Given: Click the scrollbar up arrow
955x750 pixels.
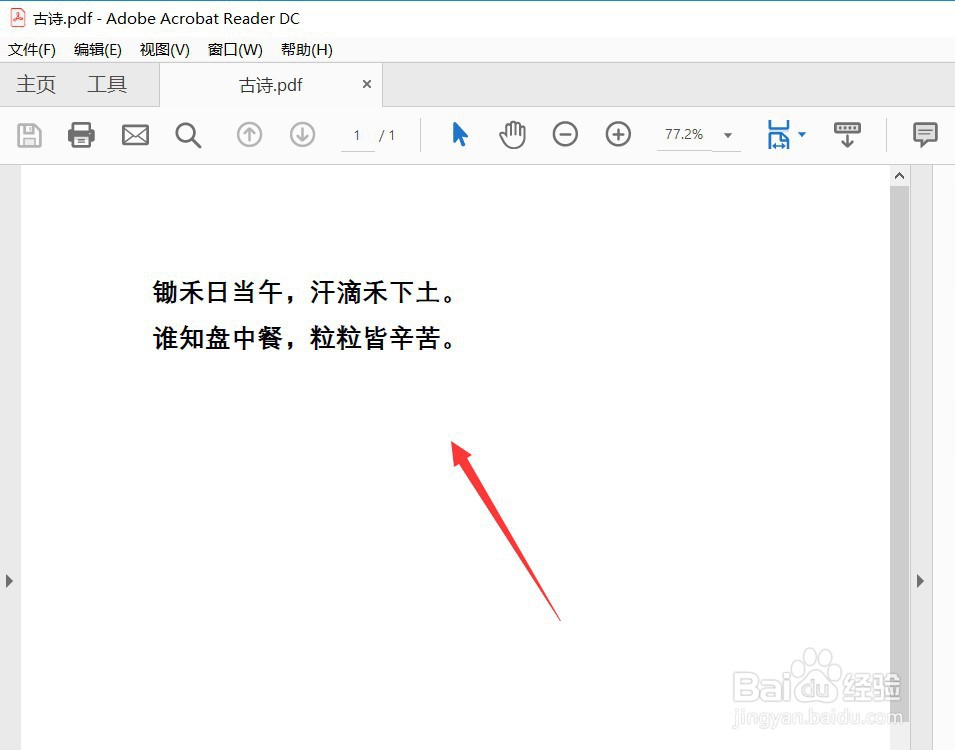Looking at the screenshot, I should (x=899, y=176).
